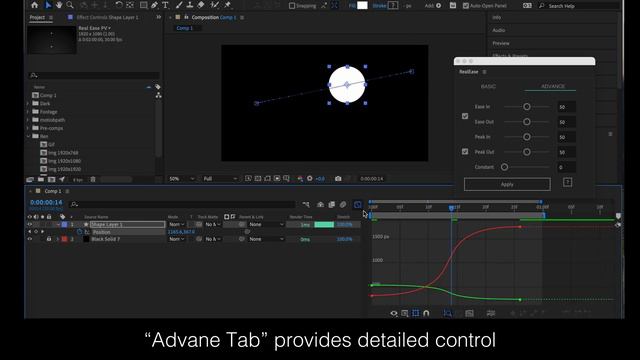The width and height of the screenshot is (640, 360).
Task: Click the frame blending icon in timeline
Action: point(331,204)
